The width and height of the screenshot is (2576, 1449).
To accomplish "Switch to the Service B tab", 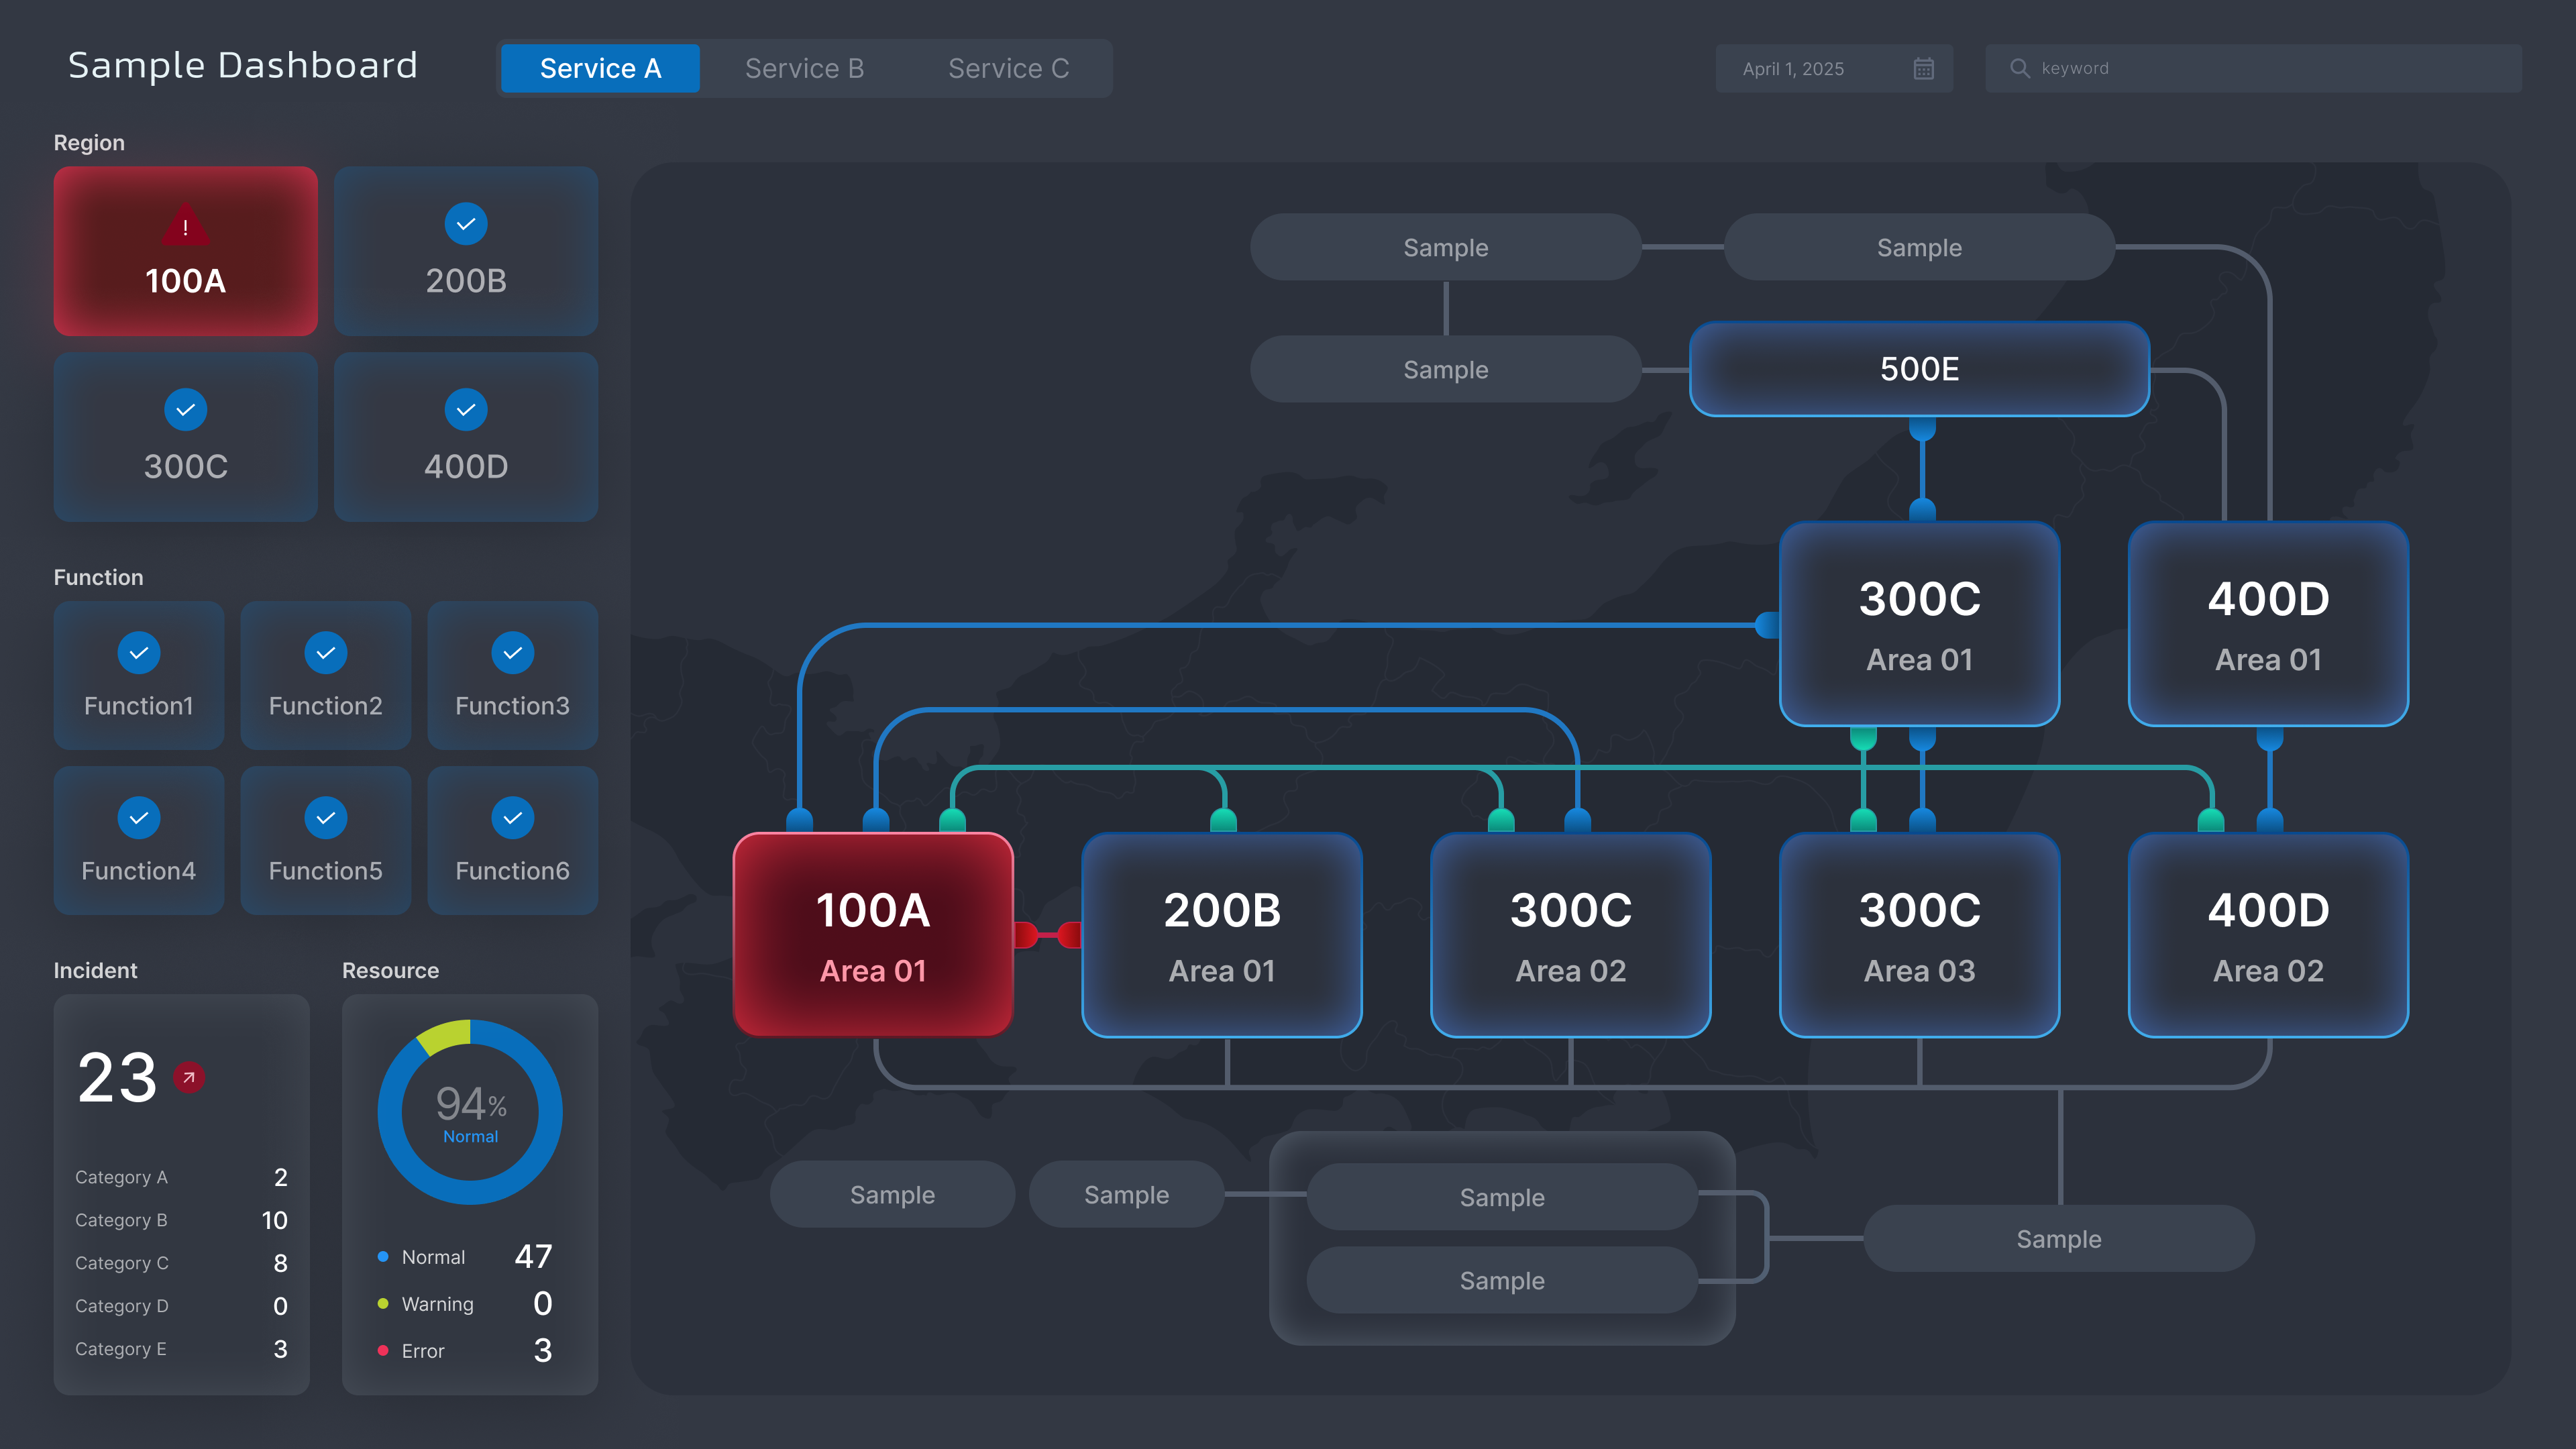I will click(804, 69).
